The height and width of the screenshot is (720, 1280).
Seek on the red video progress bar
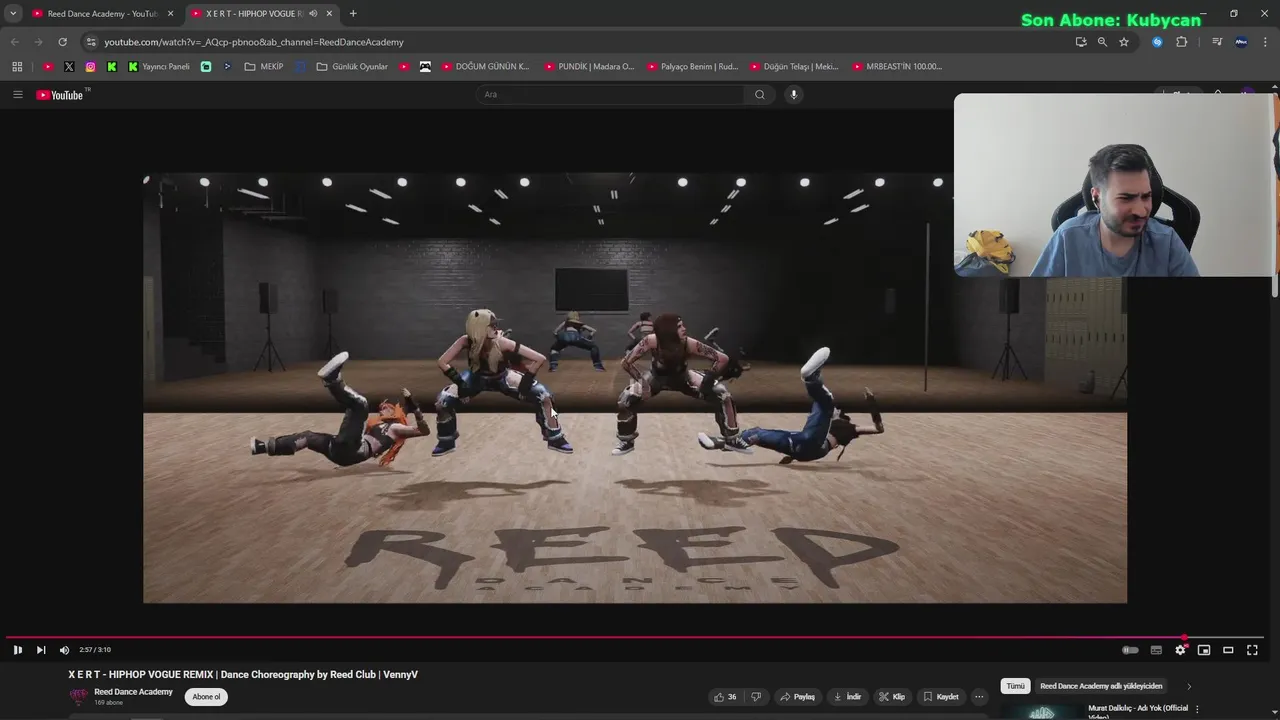point(635,637)
